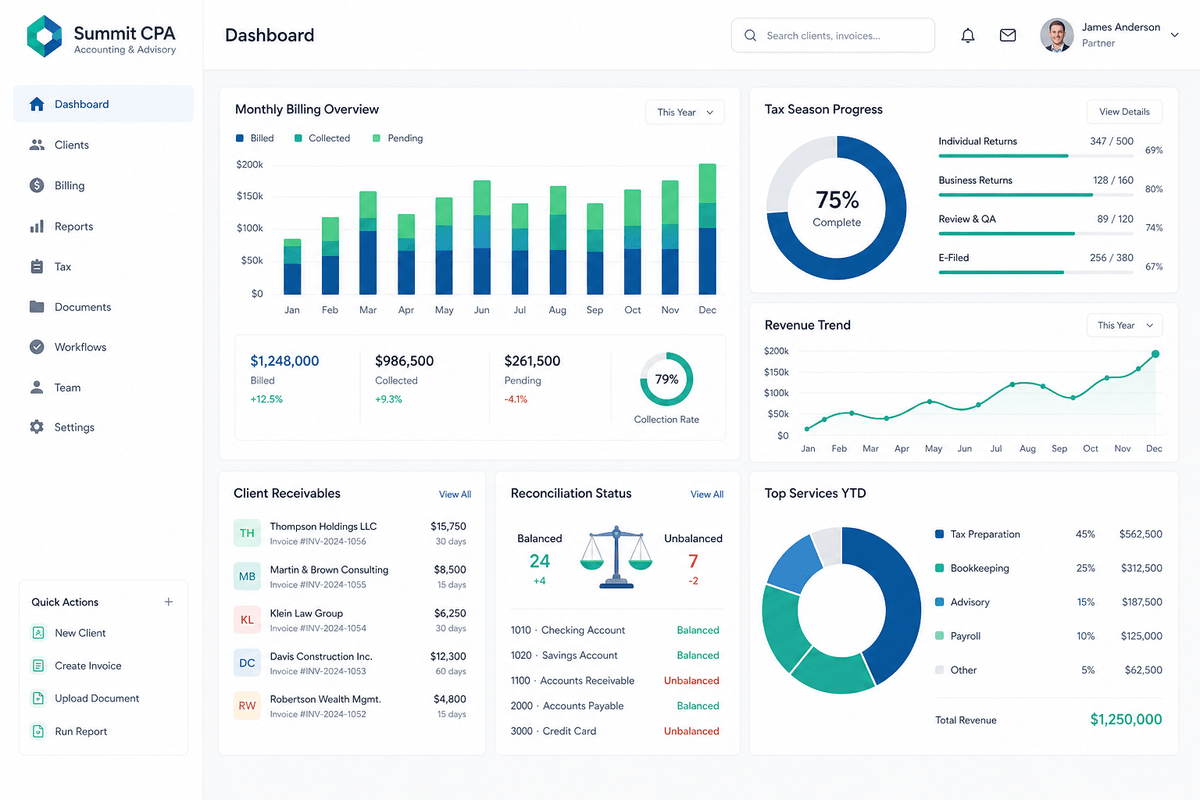Viewport: 1200px width, 800px height.
Task: Open Billing menu item
Action: click(103, 185)
